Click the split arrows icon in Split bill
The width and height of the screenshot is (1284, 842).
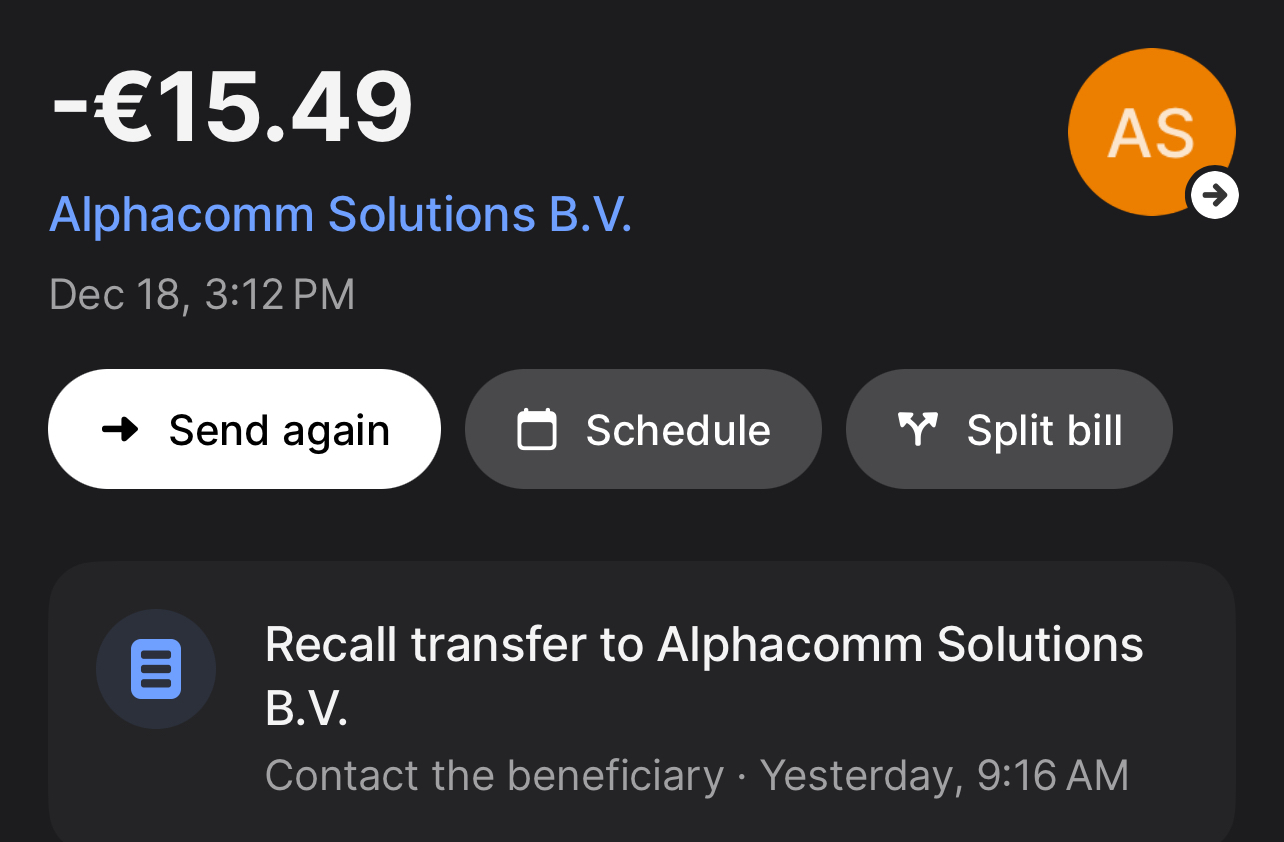tap(917, 430)
